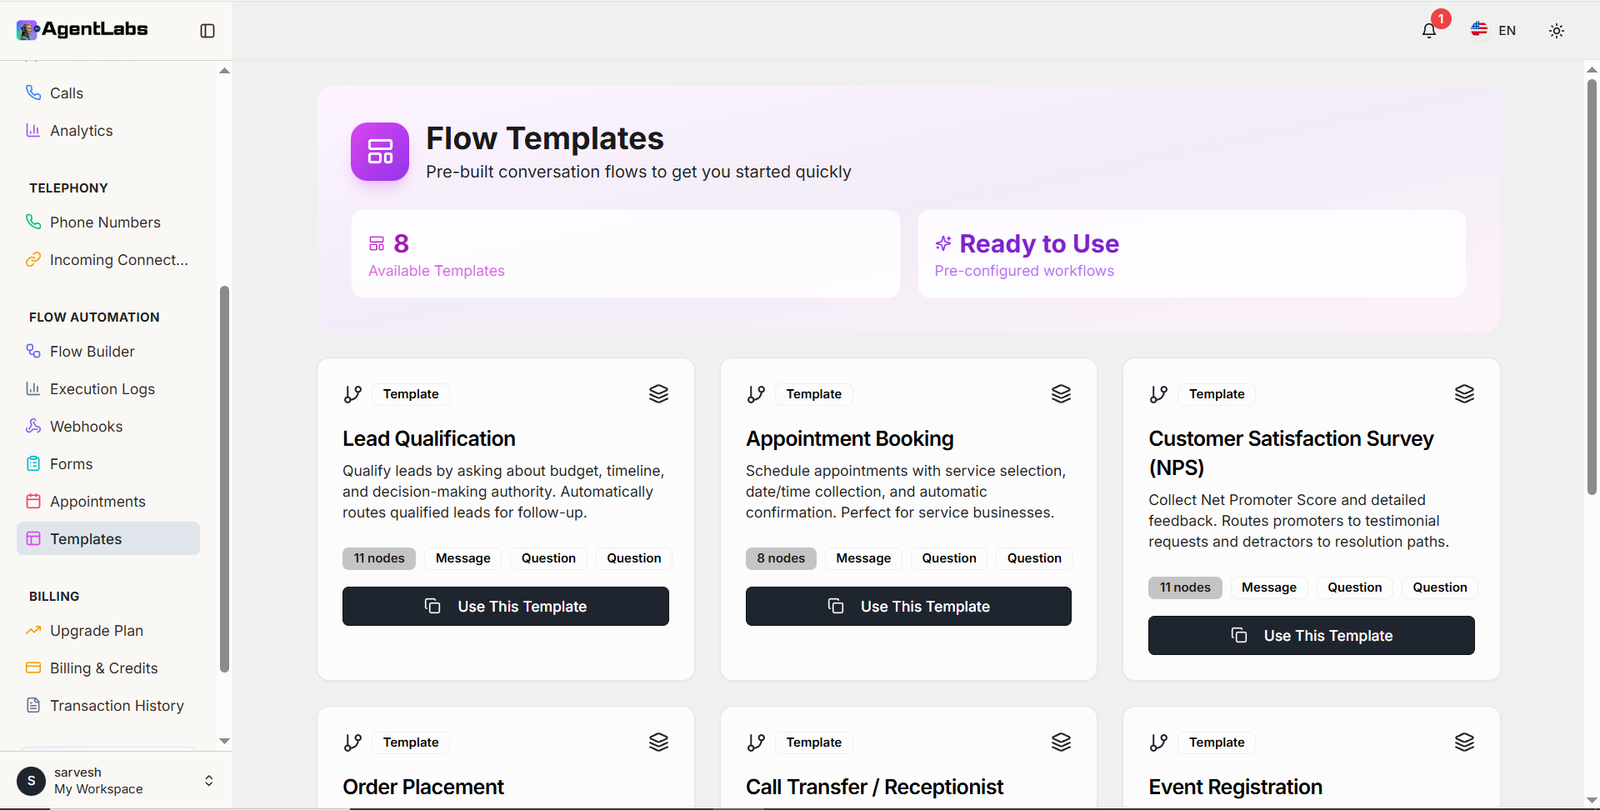Click the Phone Numbers icon
The image size is (1600, 810).
click(33, 222)
